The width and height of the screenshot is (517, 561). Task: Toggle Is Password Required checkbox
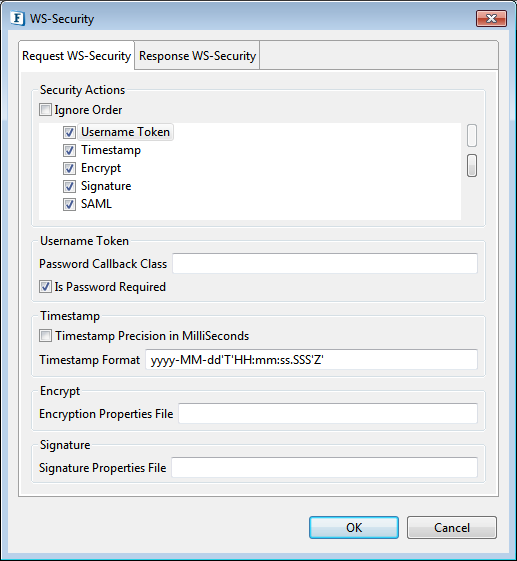[45, 287]
